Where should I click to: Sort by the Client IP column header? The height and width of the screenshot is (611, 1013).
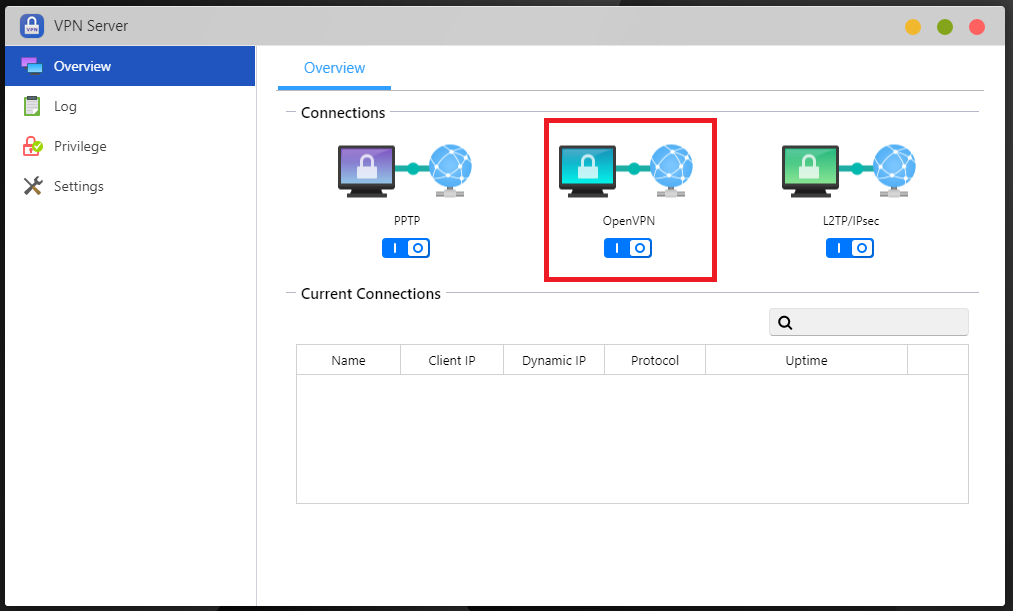pyautogui.click(x=452, y=360)
